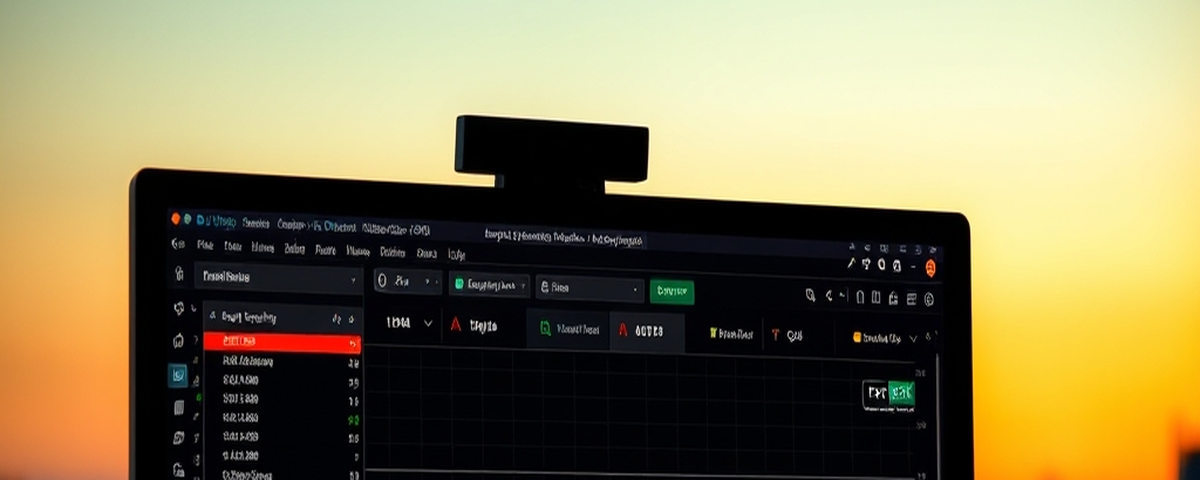Click the search magnifier icon in right toolbar
Screen dimensions: 1200x480
pyautogui.click(x=811, y=296)
